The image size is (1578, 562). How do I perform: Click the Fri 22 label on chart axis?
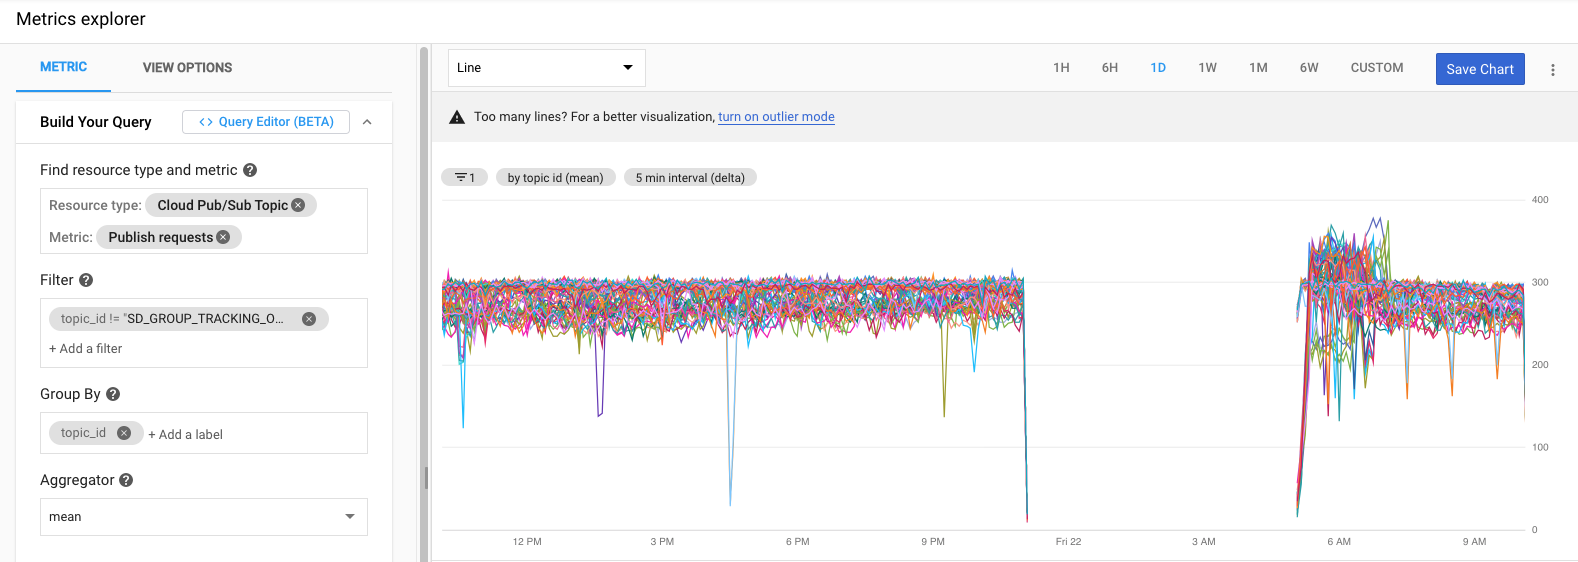tap(1068, 542)
